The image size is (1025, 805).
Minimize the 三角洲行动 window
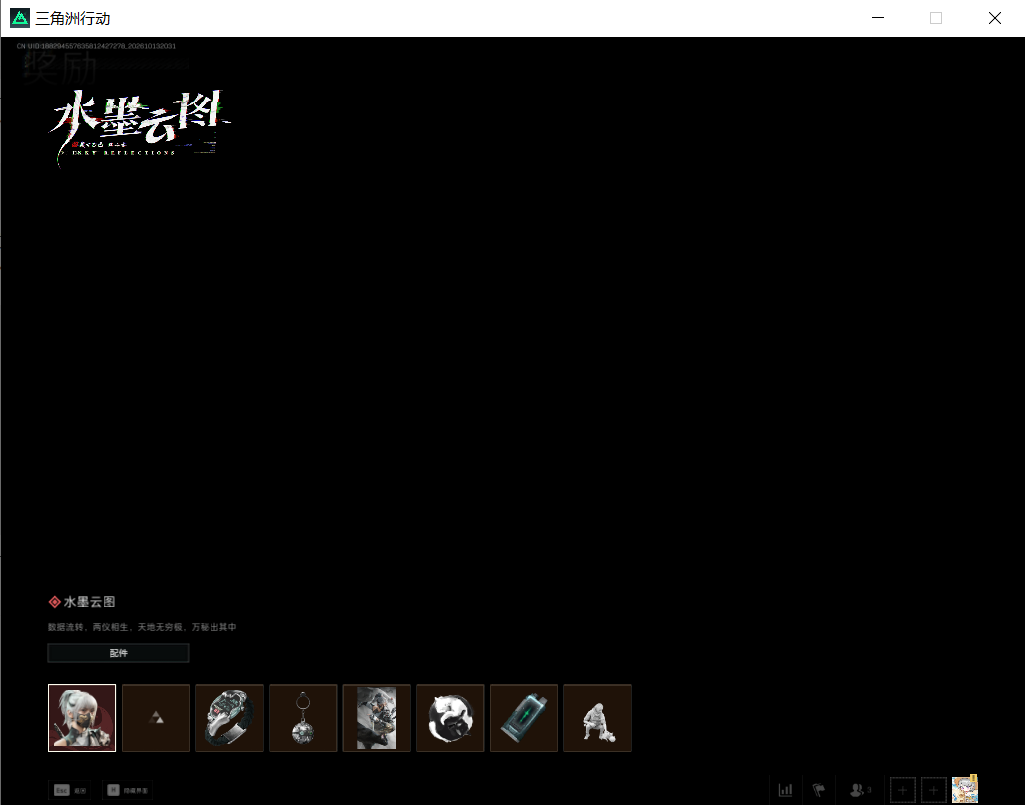click(878, 18)
